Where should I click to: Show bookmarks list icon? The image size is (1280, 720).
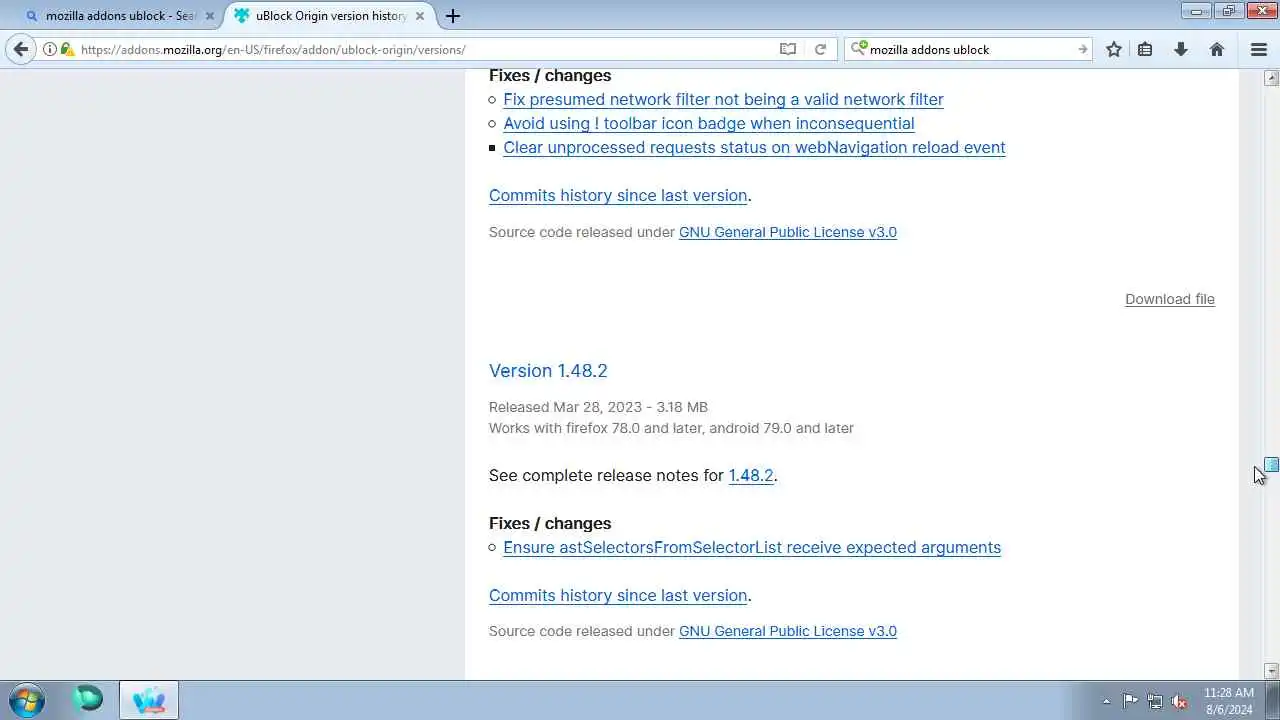coord(1145,49)
